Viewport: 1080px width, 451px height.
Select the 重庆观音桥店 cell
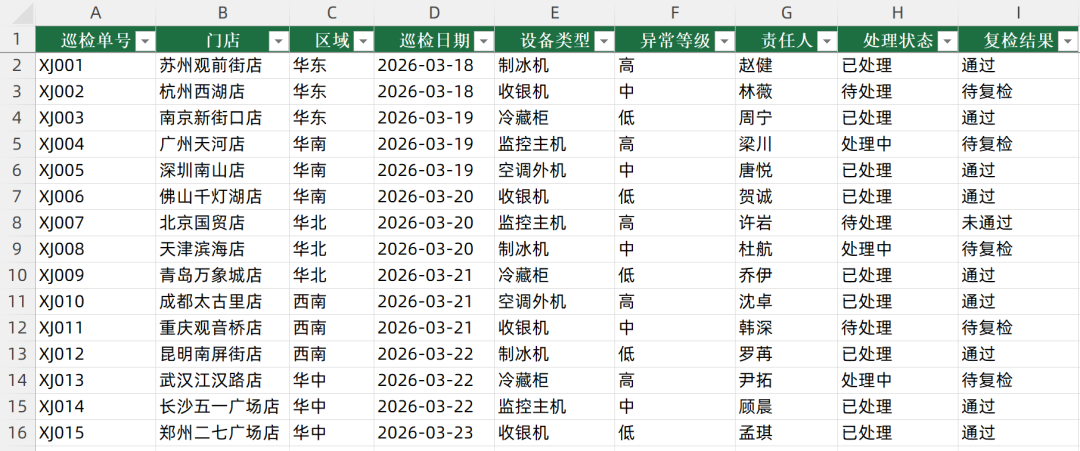pyautogui.click(x=222, y=327)
